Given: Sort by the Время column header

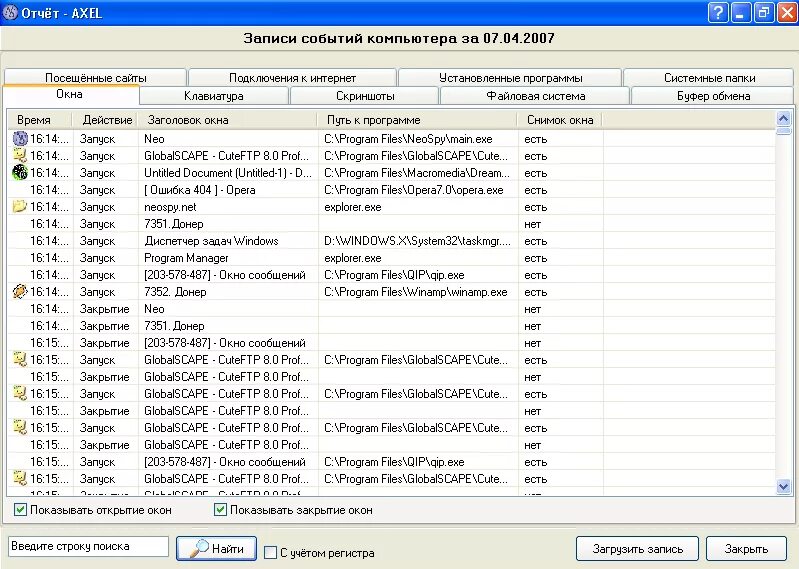Looking at the screenshot, I should click(41, 120).
